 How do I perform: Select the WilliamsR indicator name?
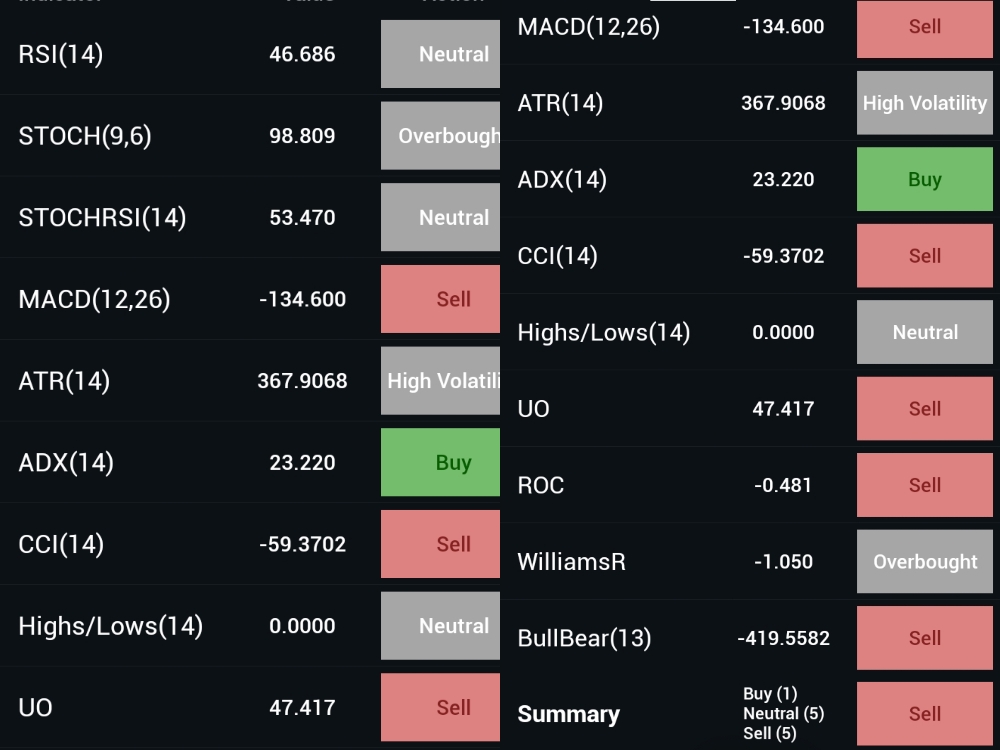tap(571, 562)
